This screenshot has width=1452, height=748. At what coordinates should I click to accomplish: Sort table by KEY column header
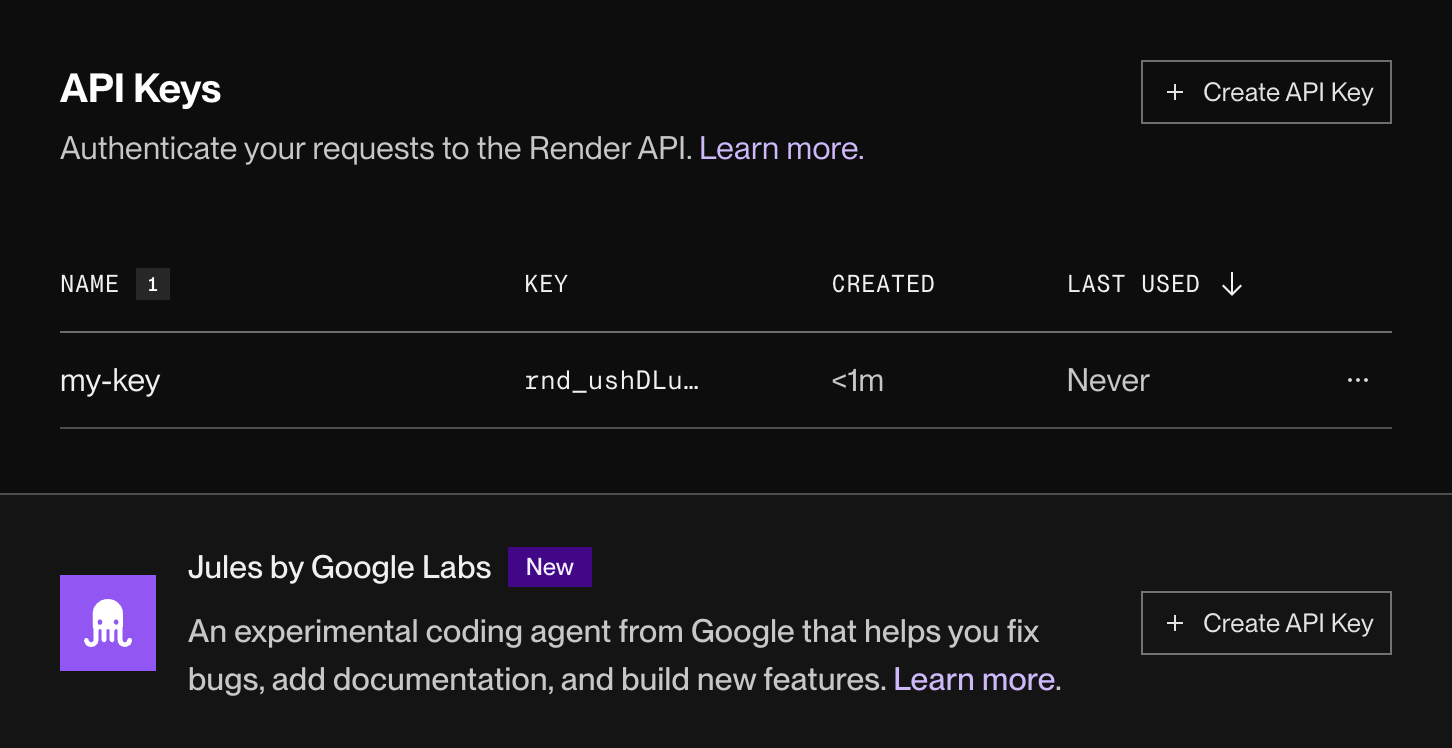click(x=546, y=284)
